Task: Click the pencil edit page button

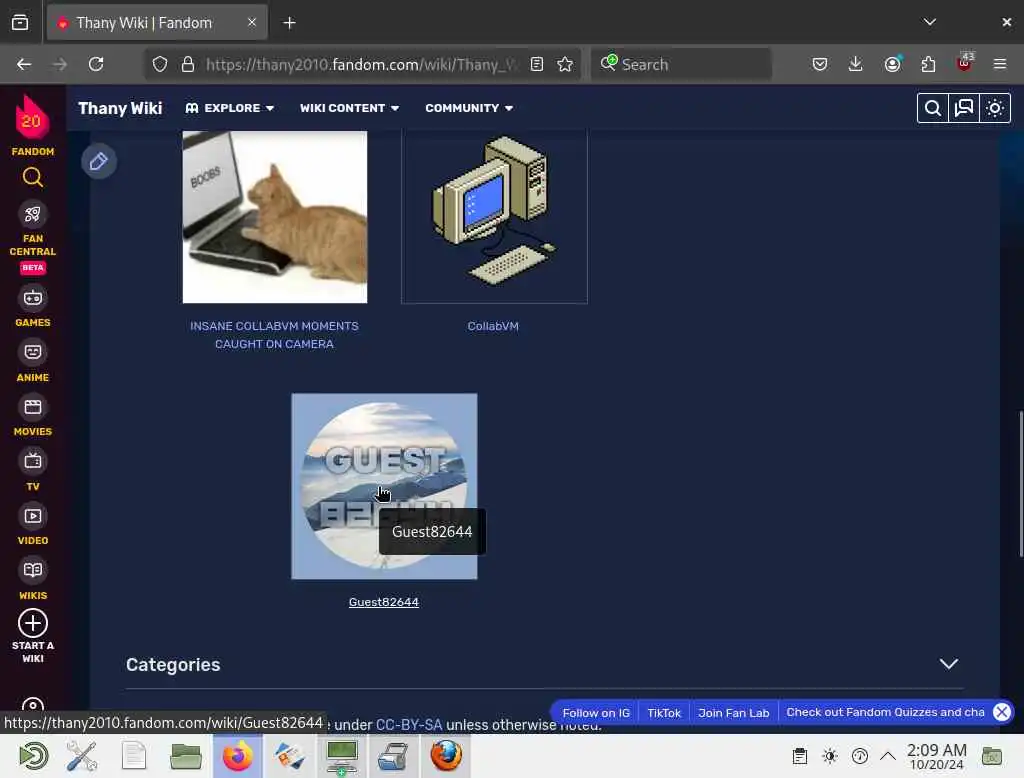Action: [99, 161]
